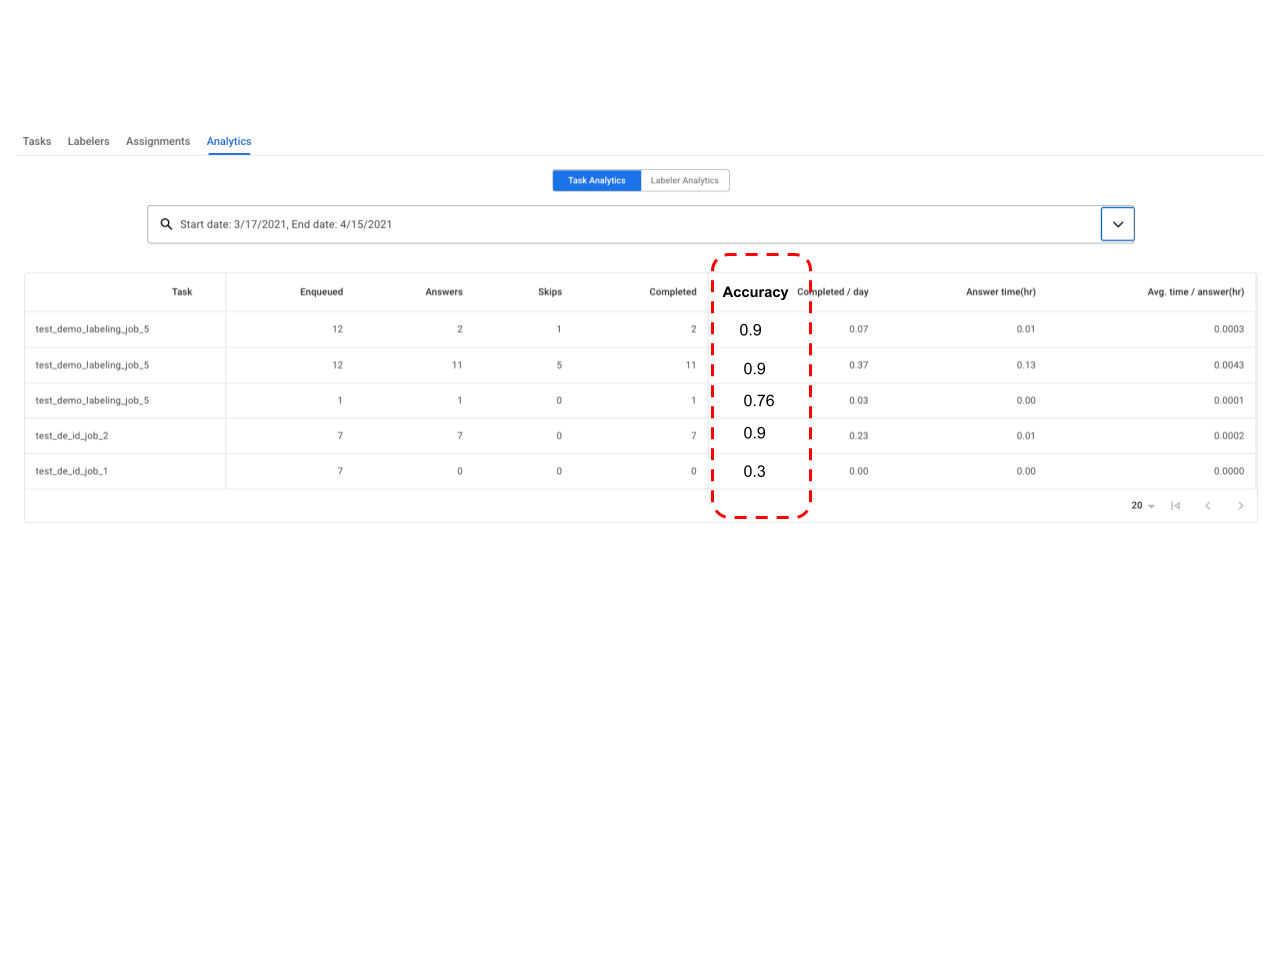Viewport: 1280px width, 960px height.
Task: Switch to the Tasks tab
Action: (37, 141)
